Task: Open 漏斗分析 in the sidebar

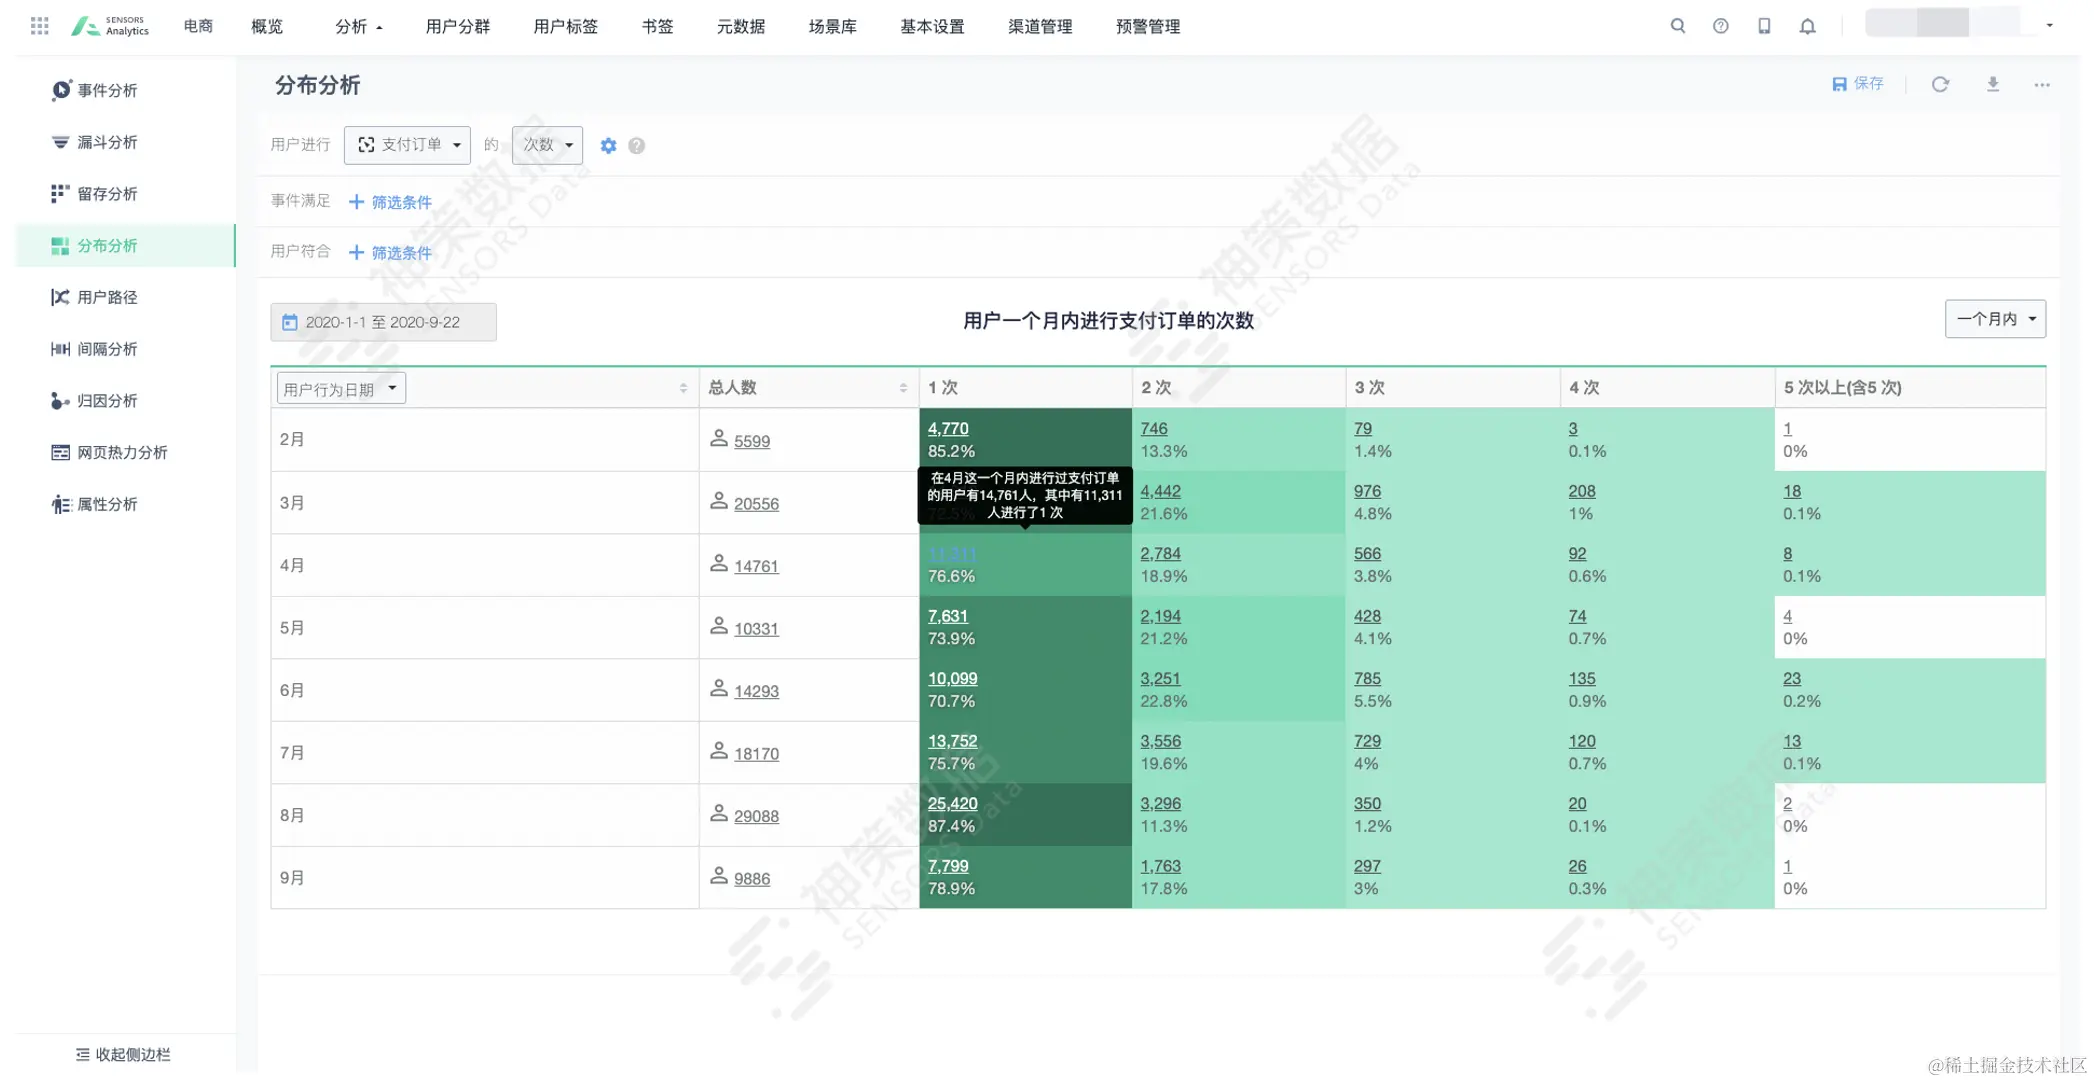Action: [107, 142]
